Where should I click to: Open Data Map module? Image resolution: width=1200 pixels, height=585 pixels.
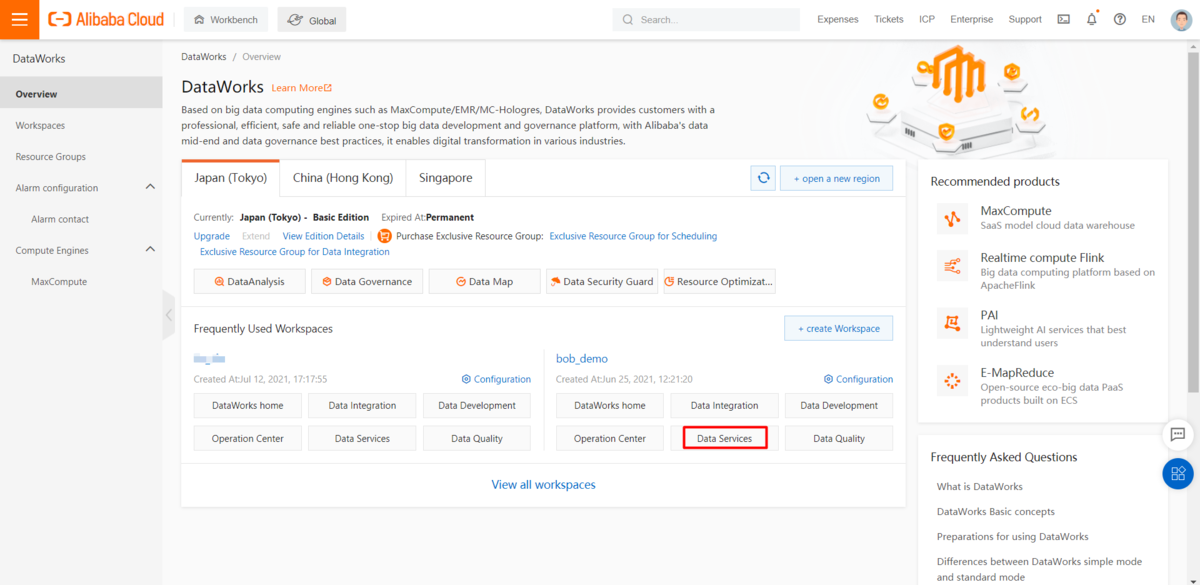click(485, 281)
